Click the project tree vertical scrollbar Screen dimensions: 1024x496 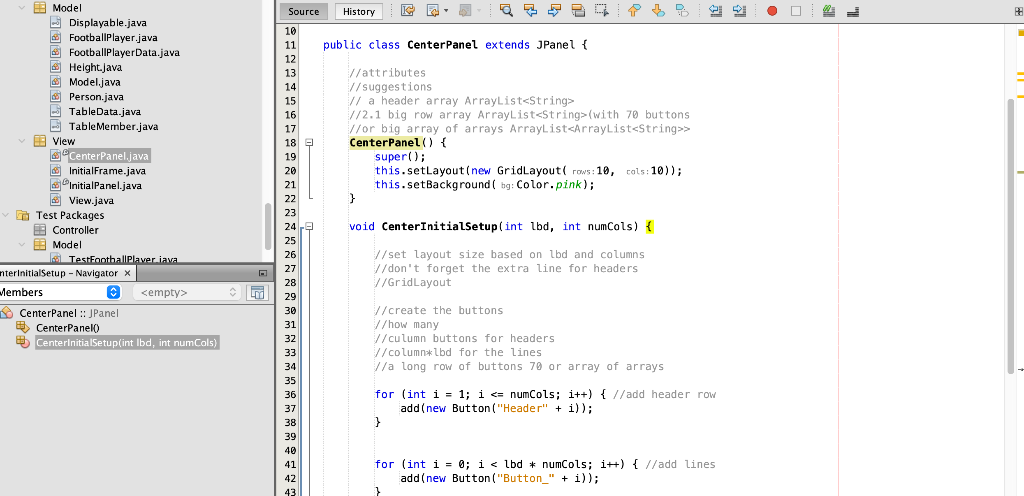267,226
